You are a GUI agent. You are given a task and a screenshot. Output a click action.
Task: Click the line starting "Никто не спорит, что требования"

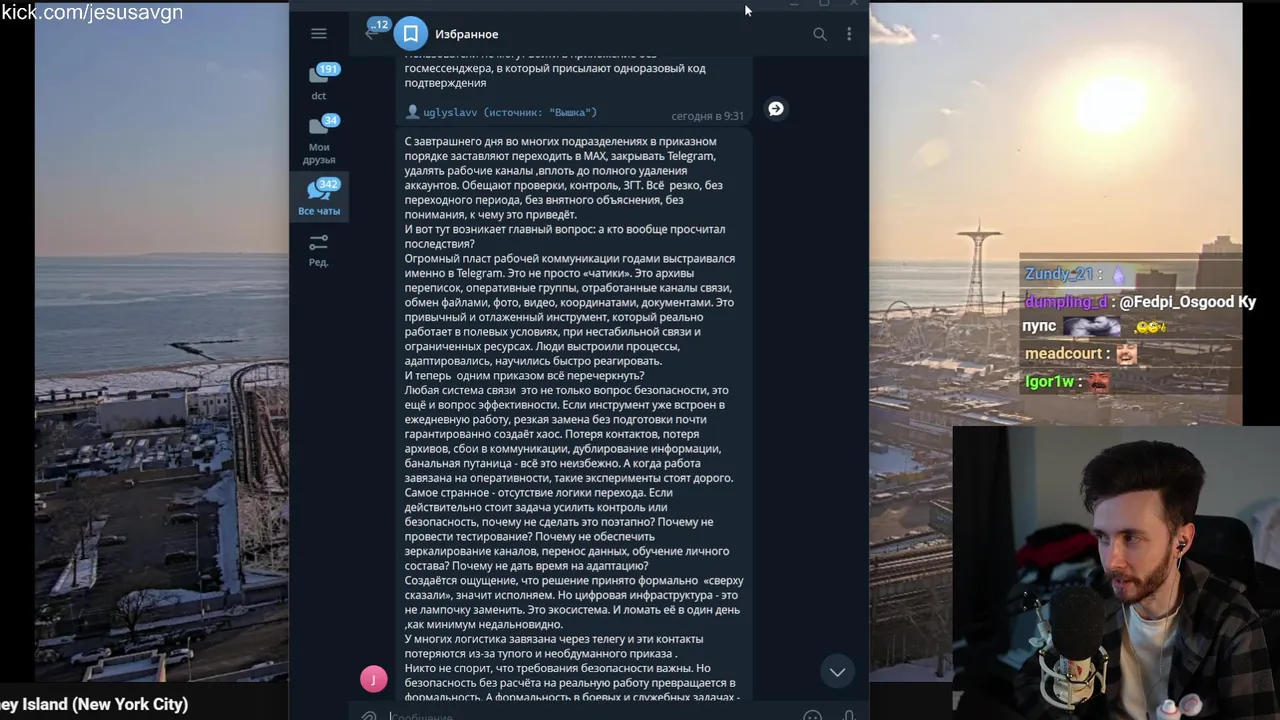point(557,669)
